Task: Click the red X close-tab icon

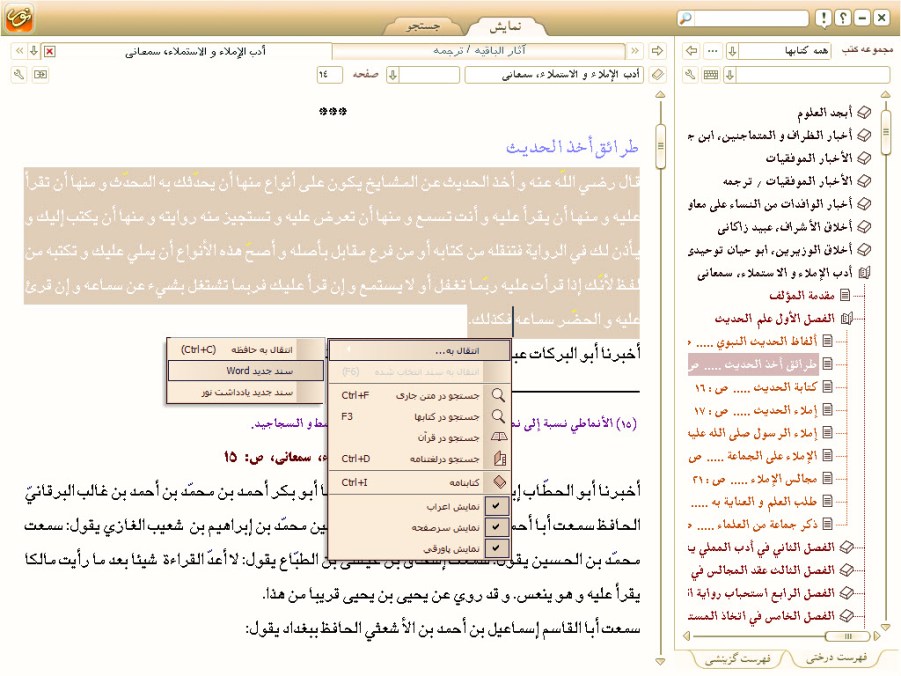Action: pos(50,52)
